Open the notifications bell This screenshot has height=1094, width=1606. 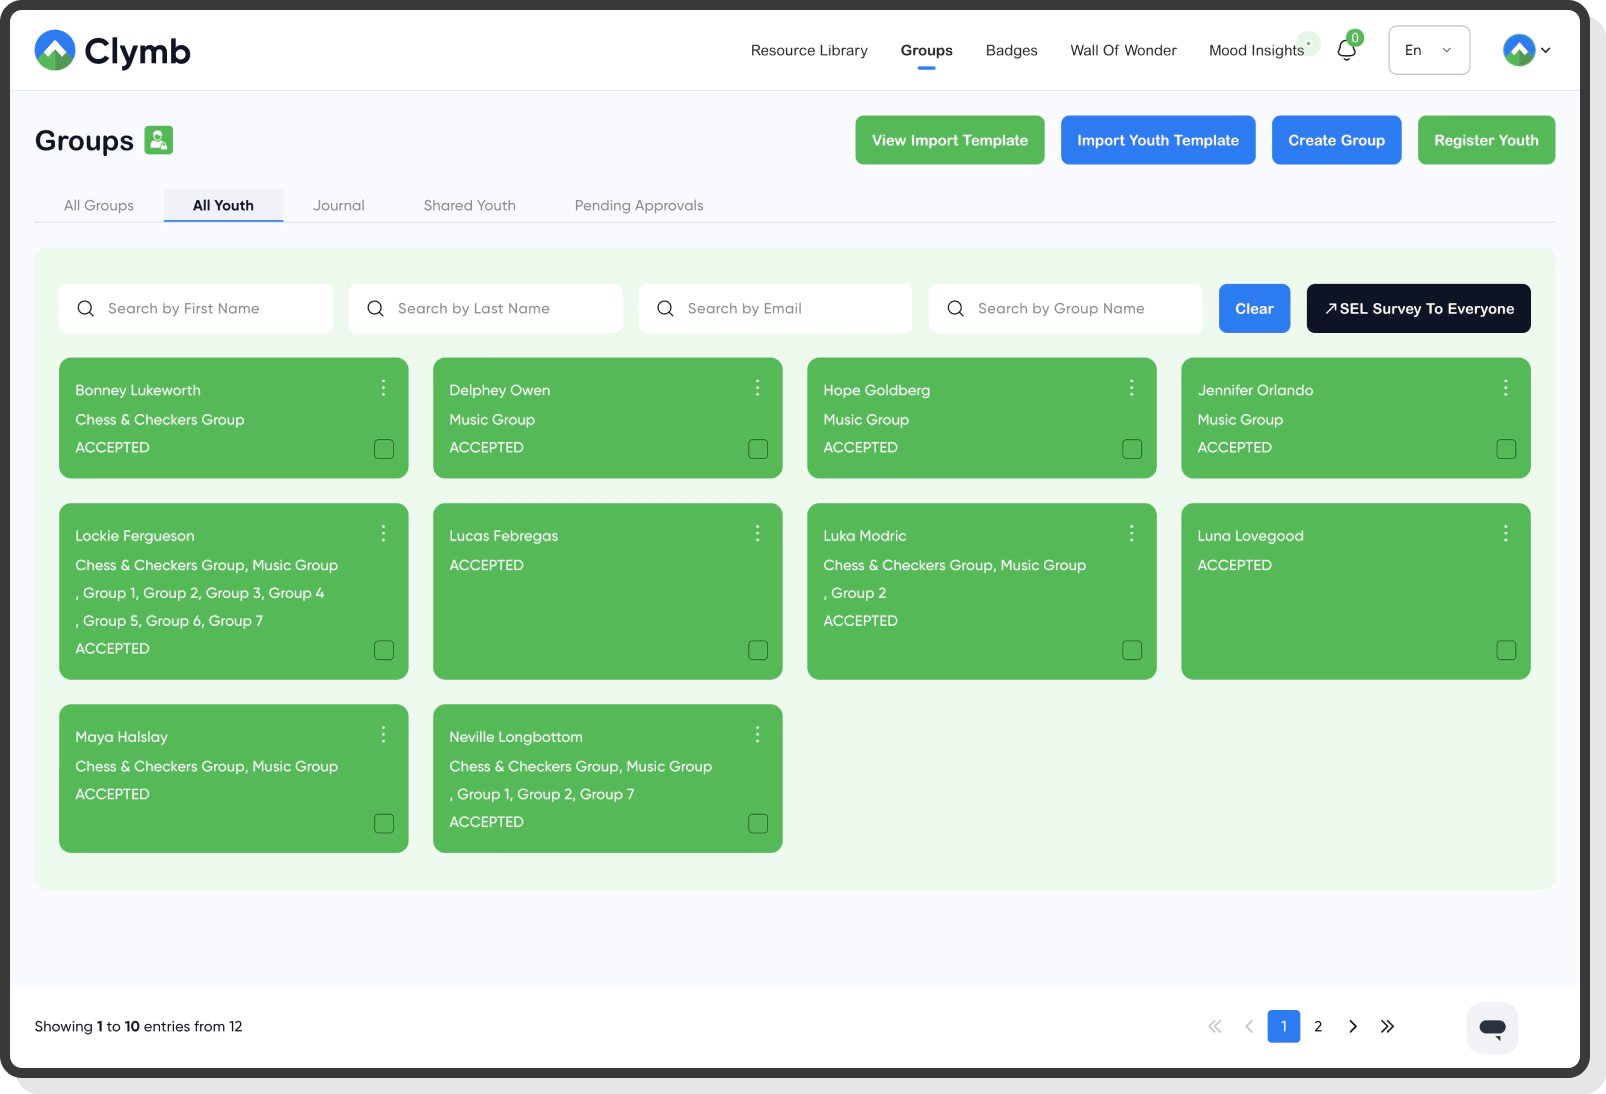(x=1346, y=50)
